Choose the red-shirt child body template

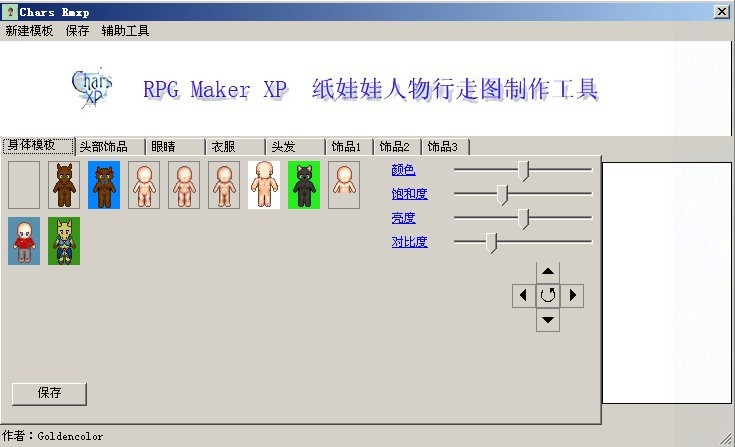[24, 241]
